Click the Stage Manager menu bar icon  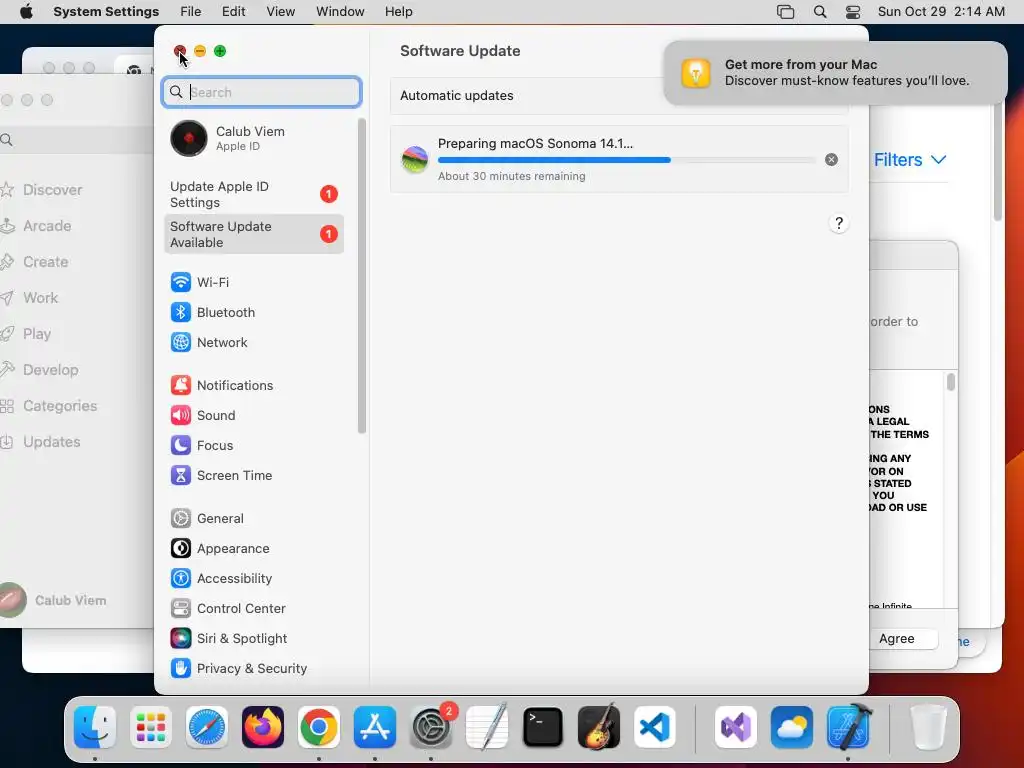pos(786,12)
